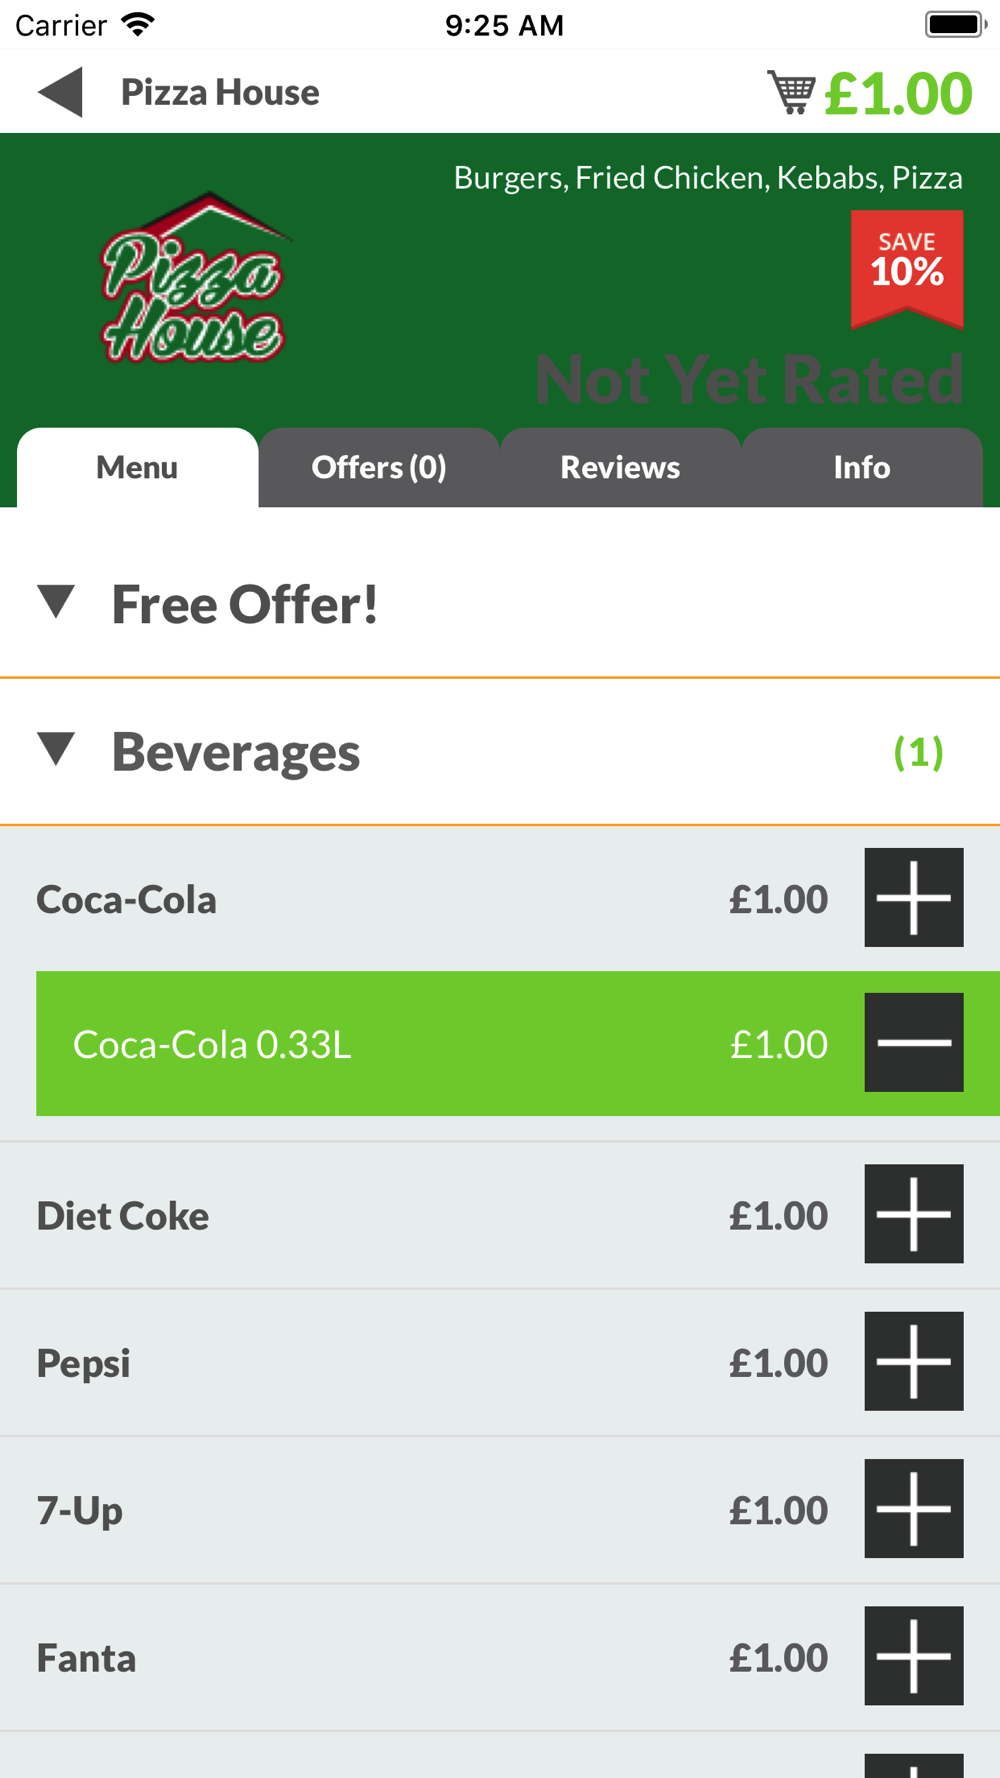
Task: Tap the Save 10% red badge
Action: coord(907,266)
